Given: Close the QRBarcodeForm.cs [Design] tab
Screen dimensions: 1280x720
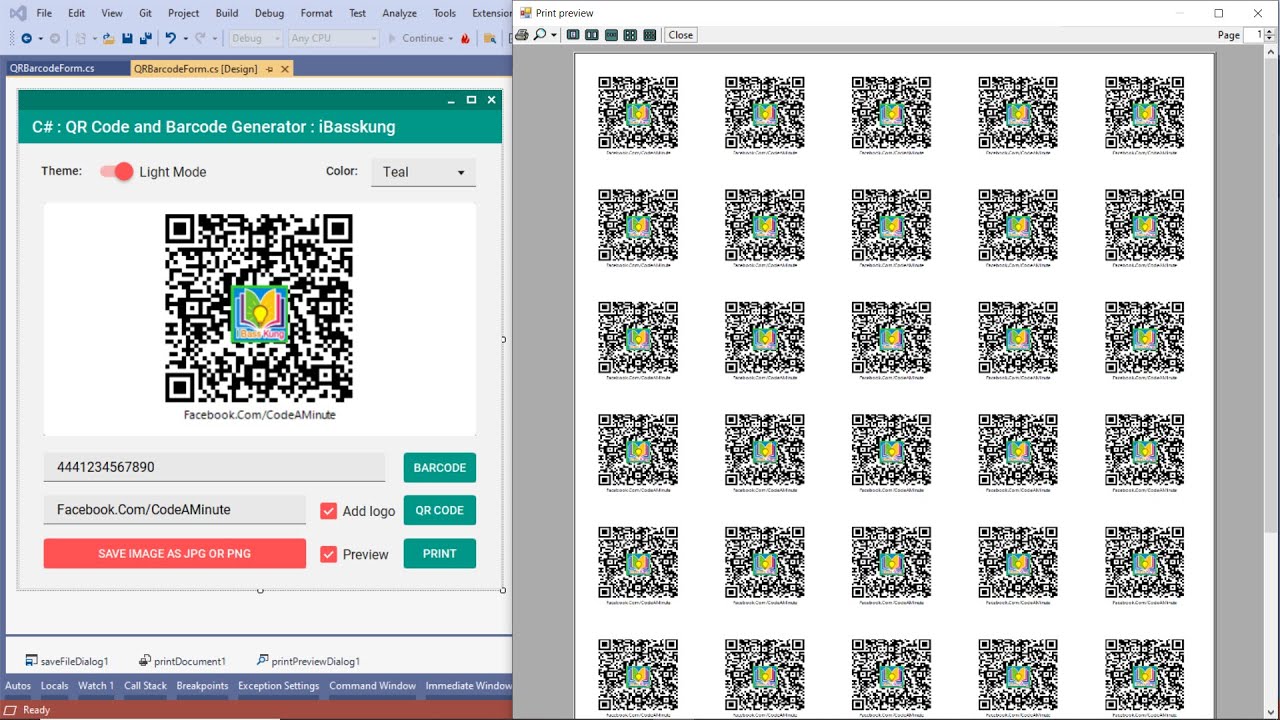Looking at the screenshot, I should click(285, 69).
